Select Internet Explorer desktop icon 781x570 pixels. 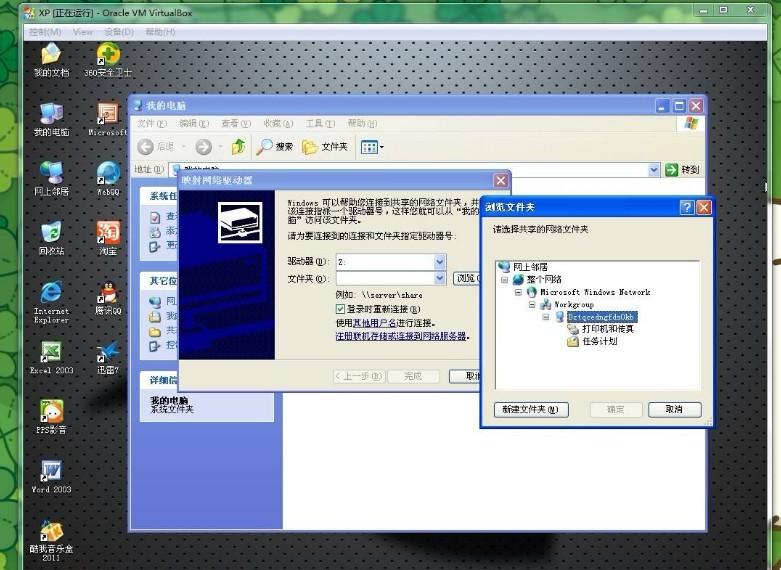click(x=51, y=301)
